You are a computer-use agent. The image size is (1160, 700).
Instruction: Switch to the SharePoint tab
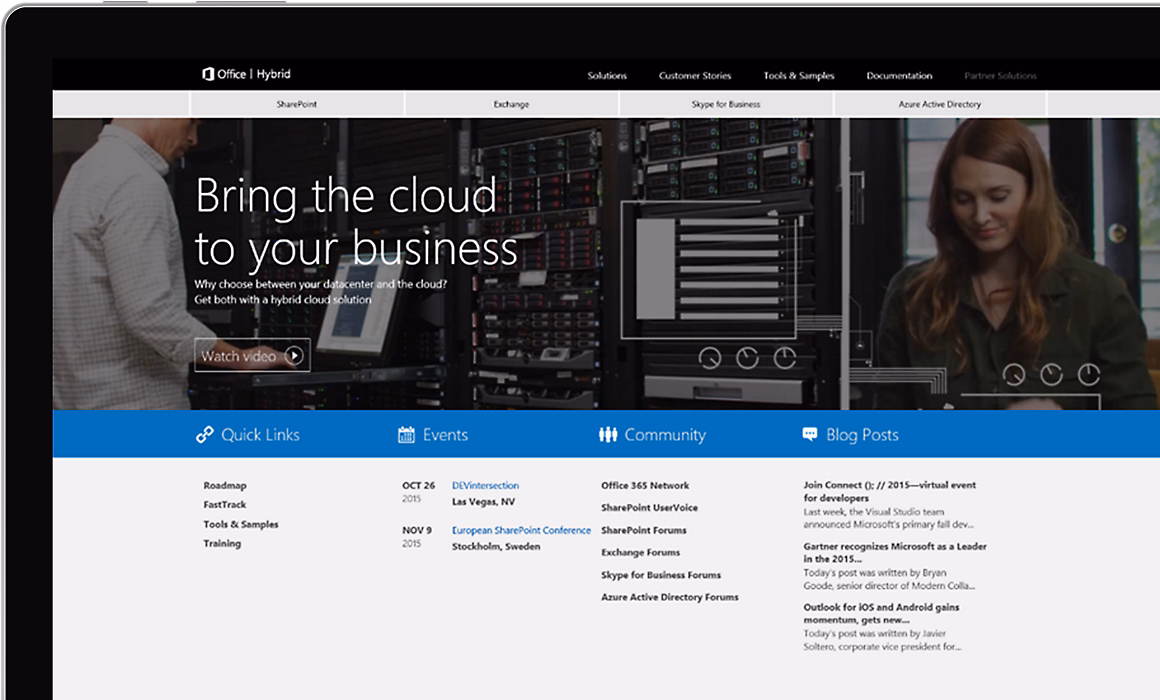click(x=298, y=103)
